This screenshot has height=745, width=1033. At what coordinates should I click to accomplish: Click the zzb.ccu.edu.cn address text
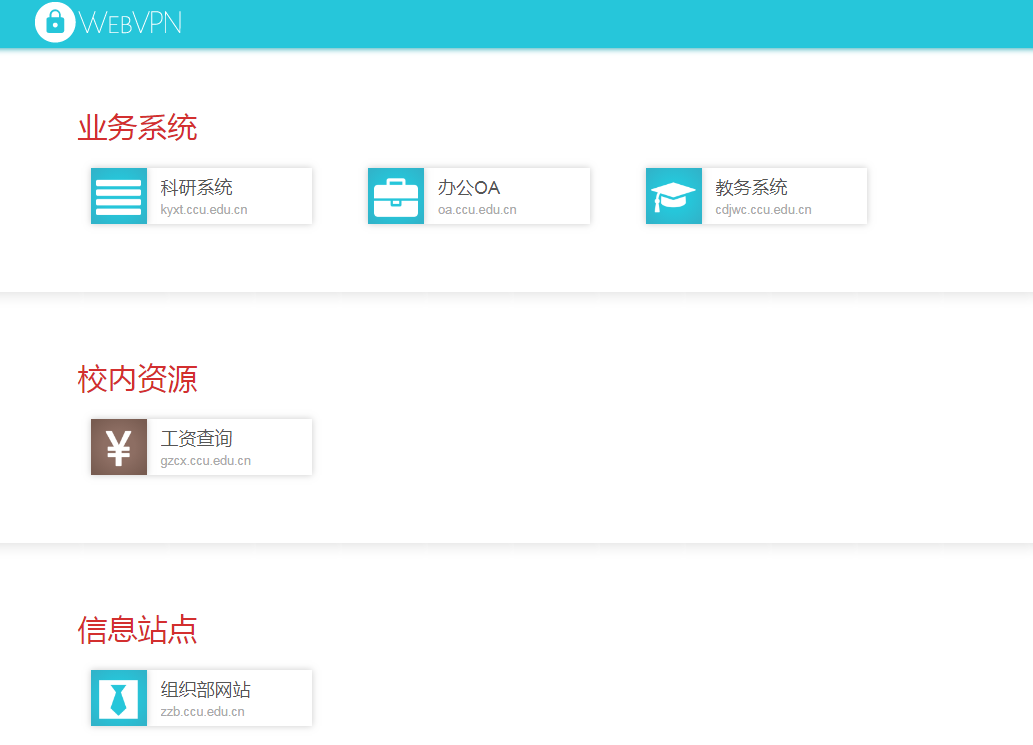point(202,712)
